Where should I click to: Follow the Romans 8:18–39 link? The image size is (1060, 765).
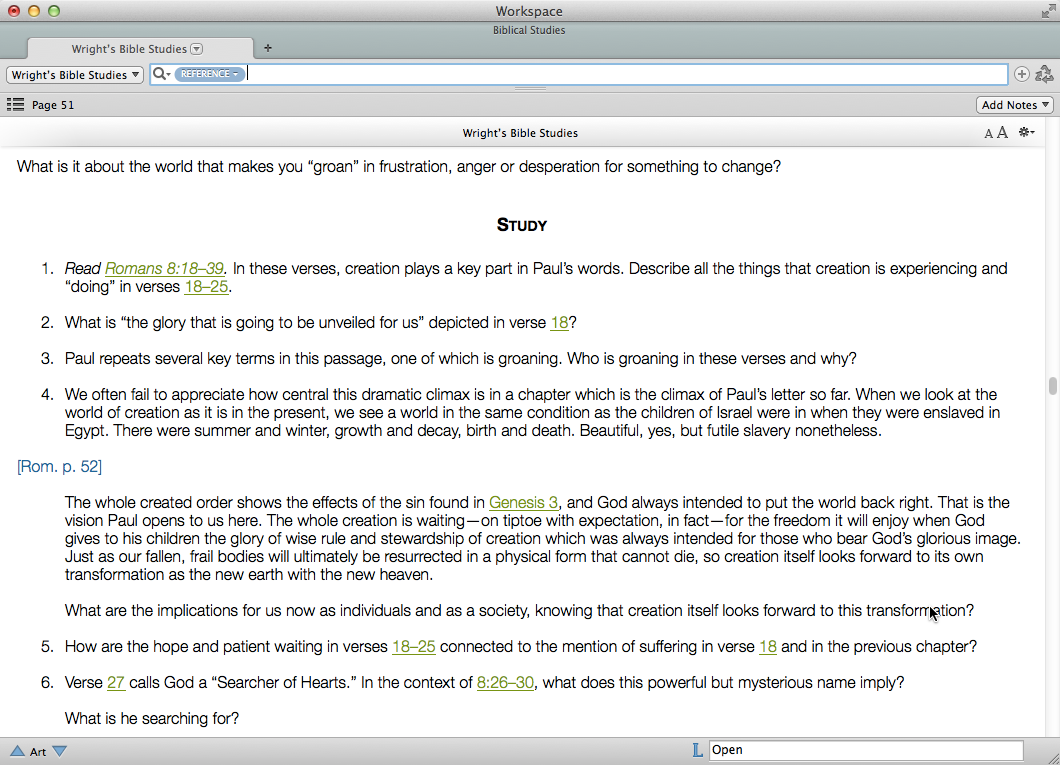[x=165, y=268]
